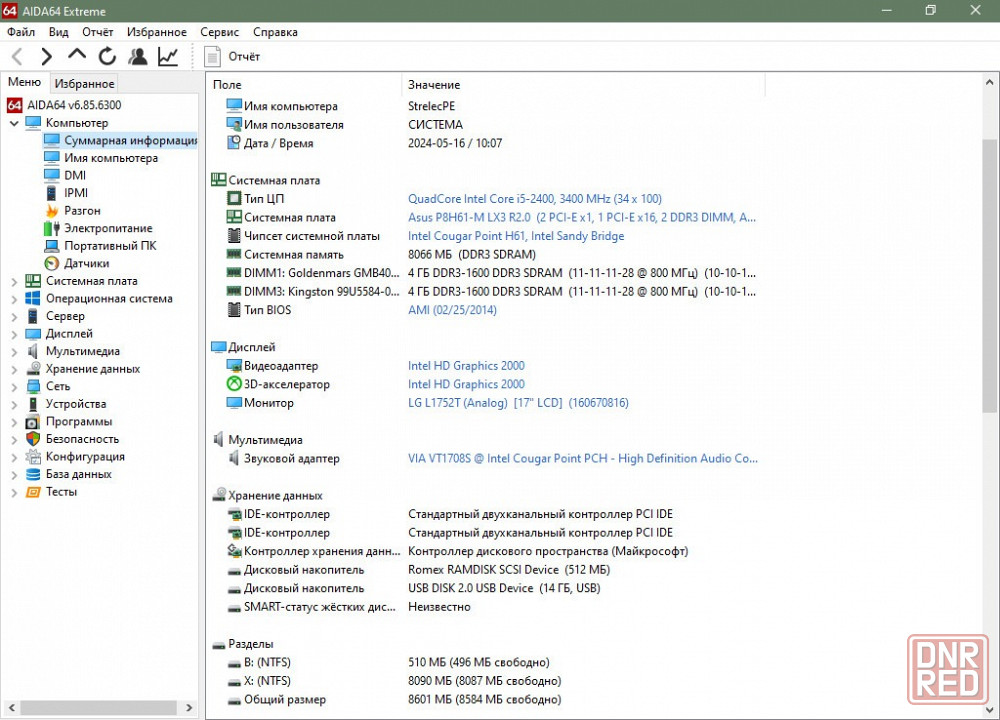The image size is (1000, 720).
Task: Click the tree pane scroll right arrow
Action: tap(189, 708)
